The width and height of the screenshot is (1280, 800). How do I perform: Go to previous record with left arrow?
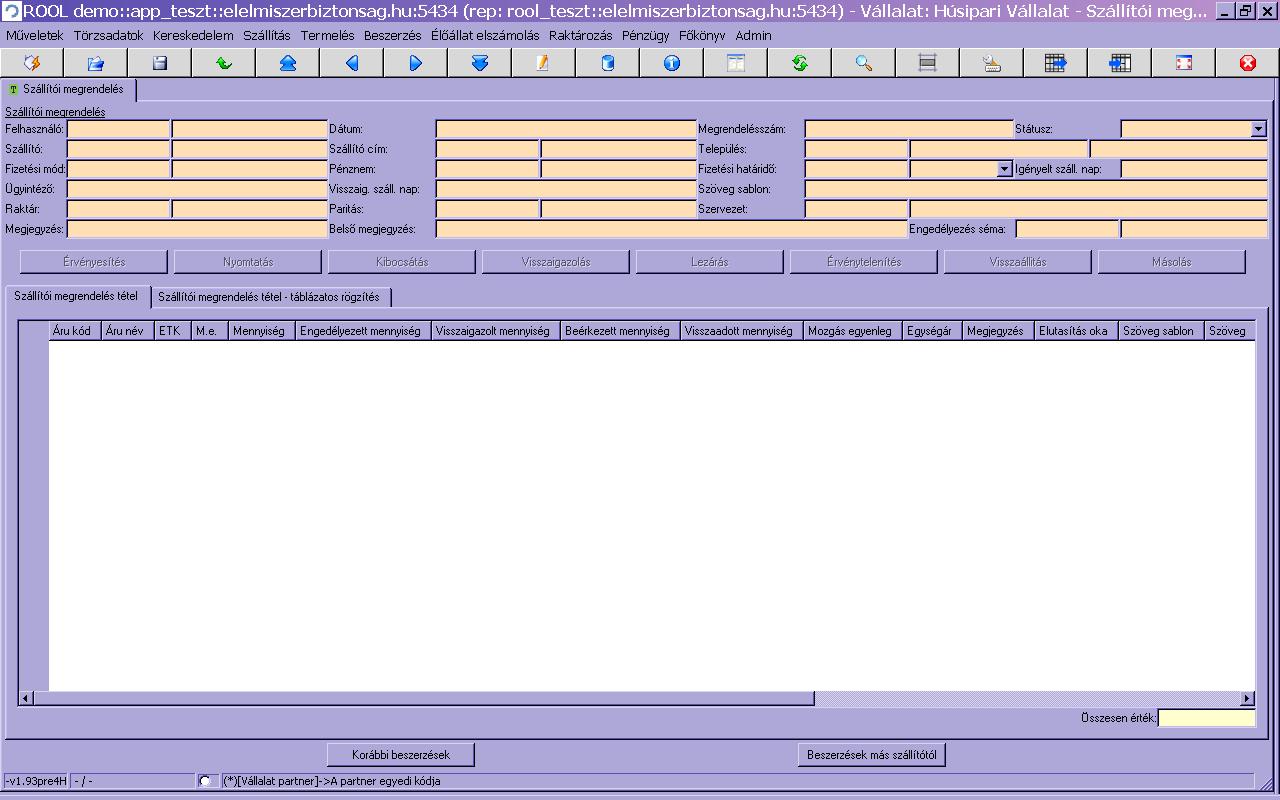click(x=351, y=63)
